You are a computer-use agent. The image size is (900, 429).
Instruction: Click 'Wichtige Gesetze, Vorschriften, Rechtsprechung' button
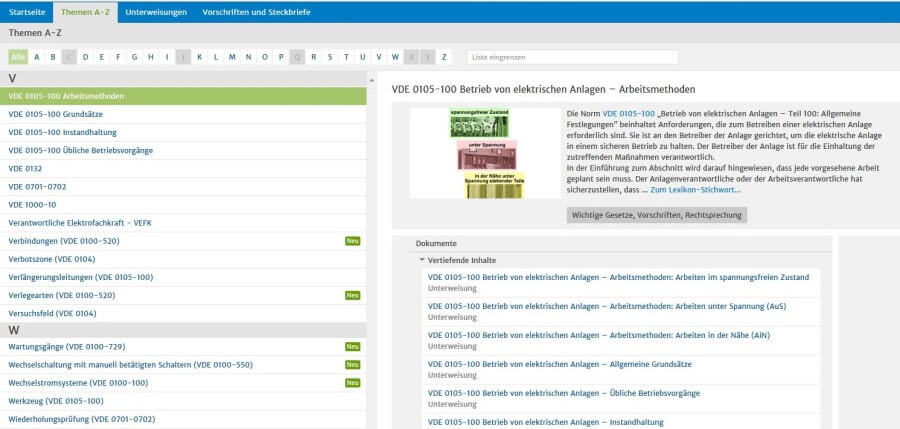[x=657, y=215]
